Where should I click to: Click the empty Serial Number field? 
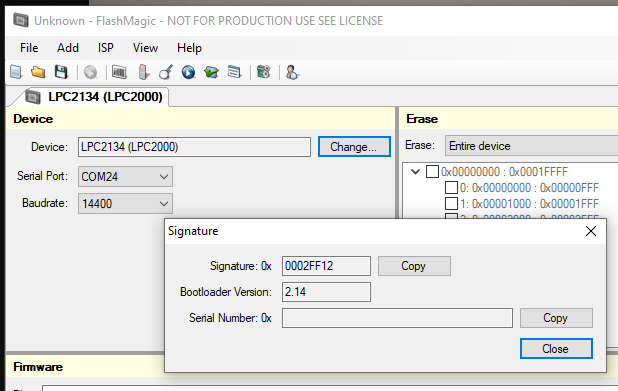[x=397, y=318]
